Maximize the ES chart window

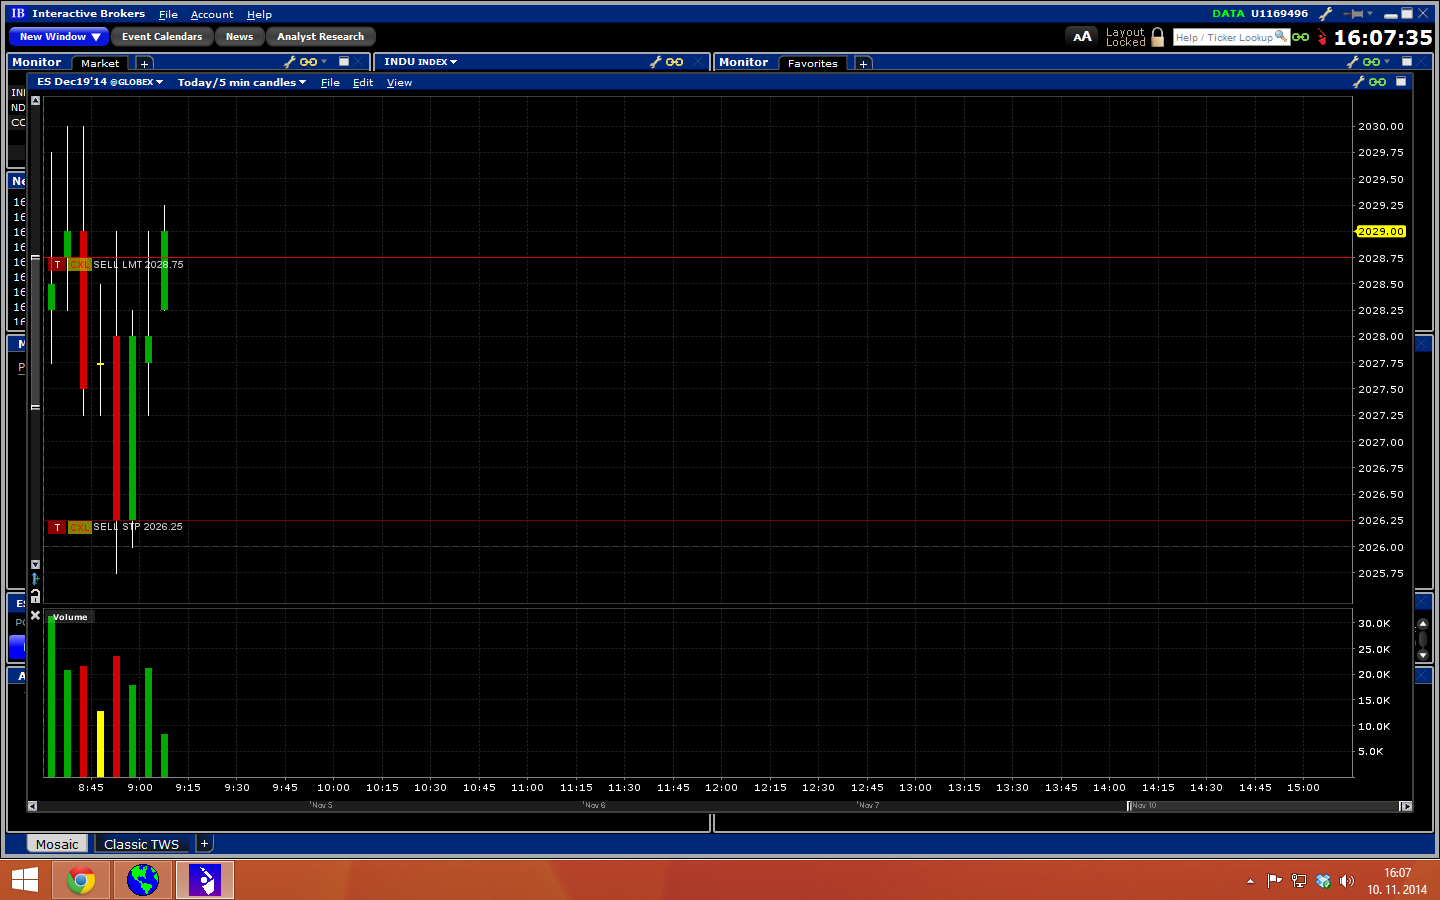(1401, 82)
